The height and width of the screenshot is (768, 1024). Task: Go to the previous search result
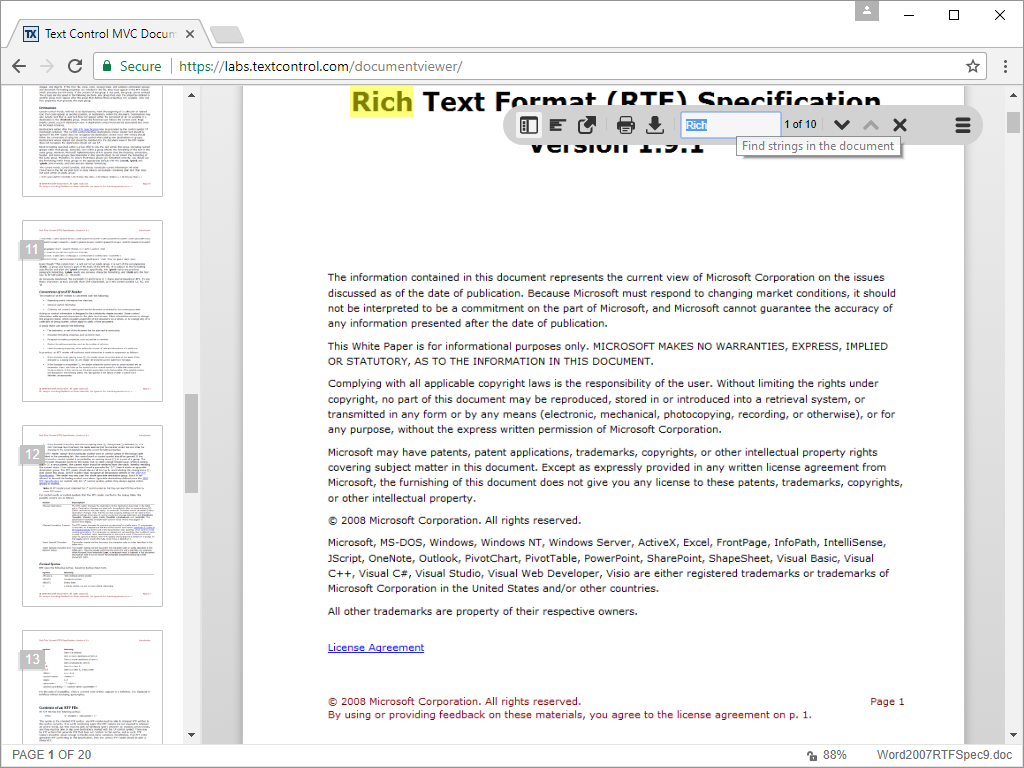click(871, 125)
